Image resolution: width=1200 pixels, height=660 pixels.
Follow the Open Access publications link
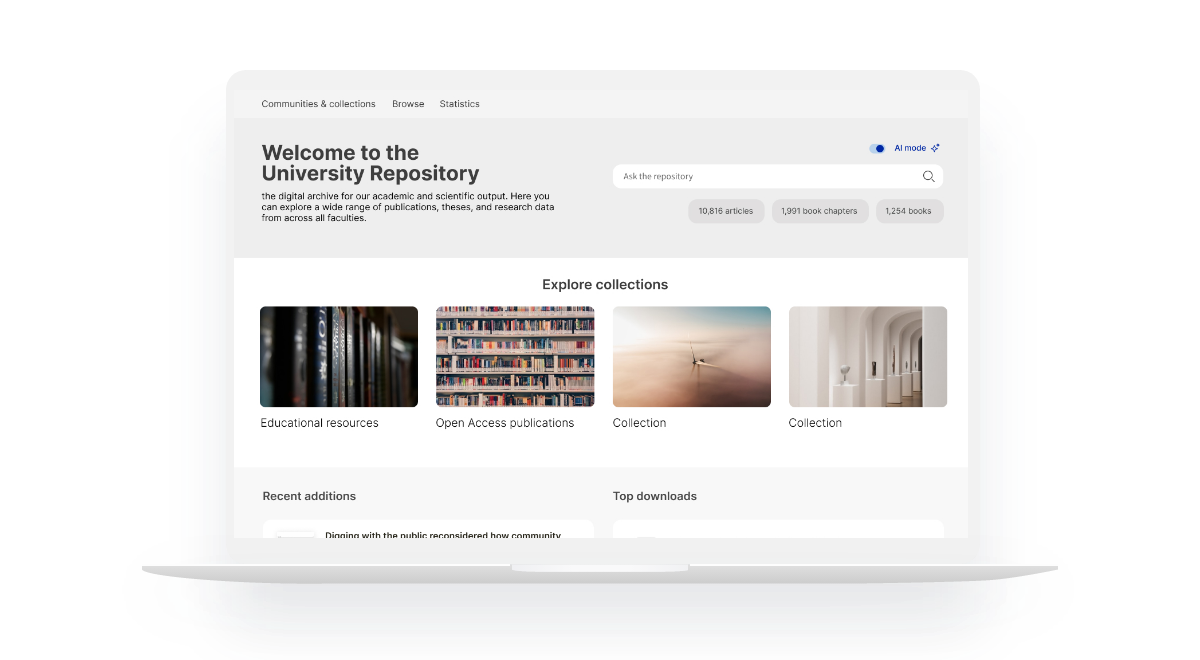[505, 423]
